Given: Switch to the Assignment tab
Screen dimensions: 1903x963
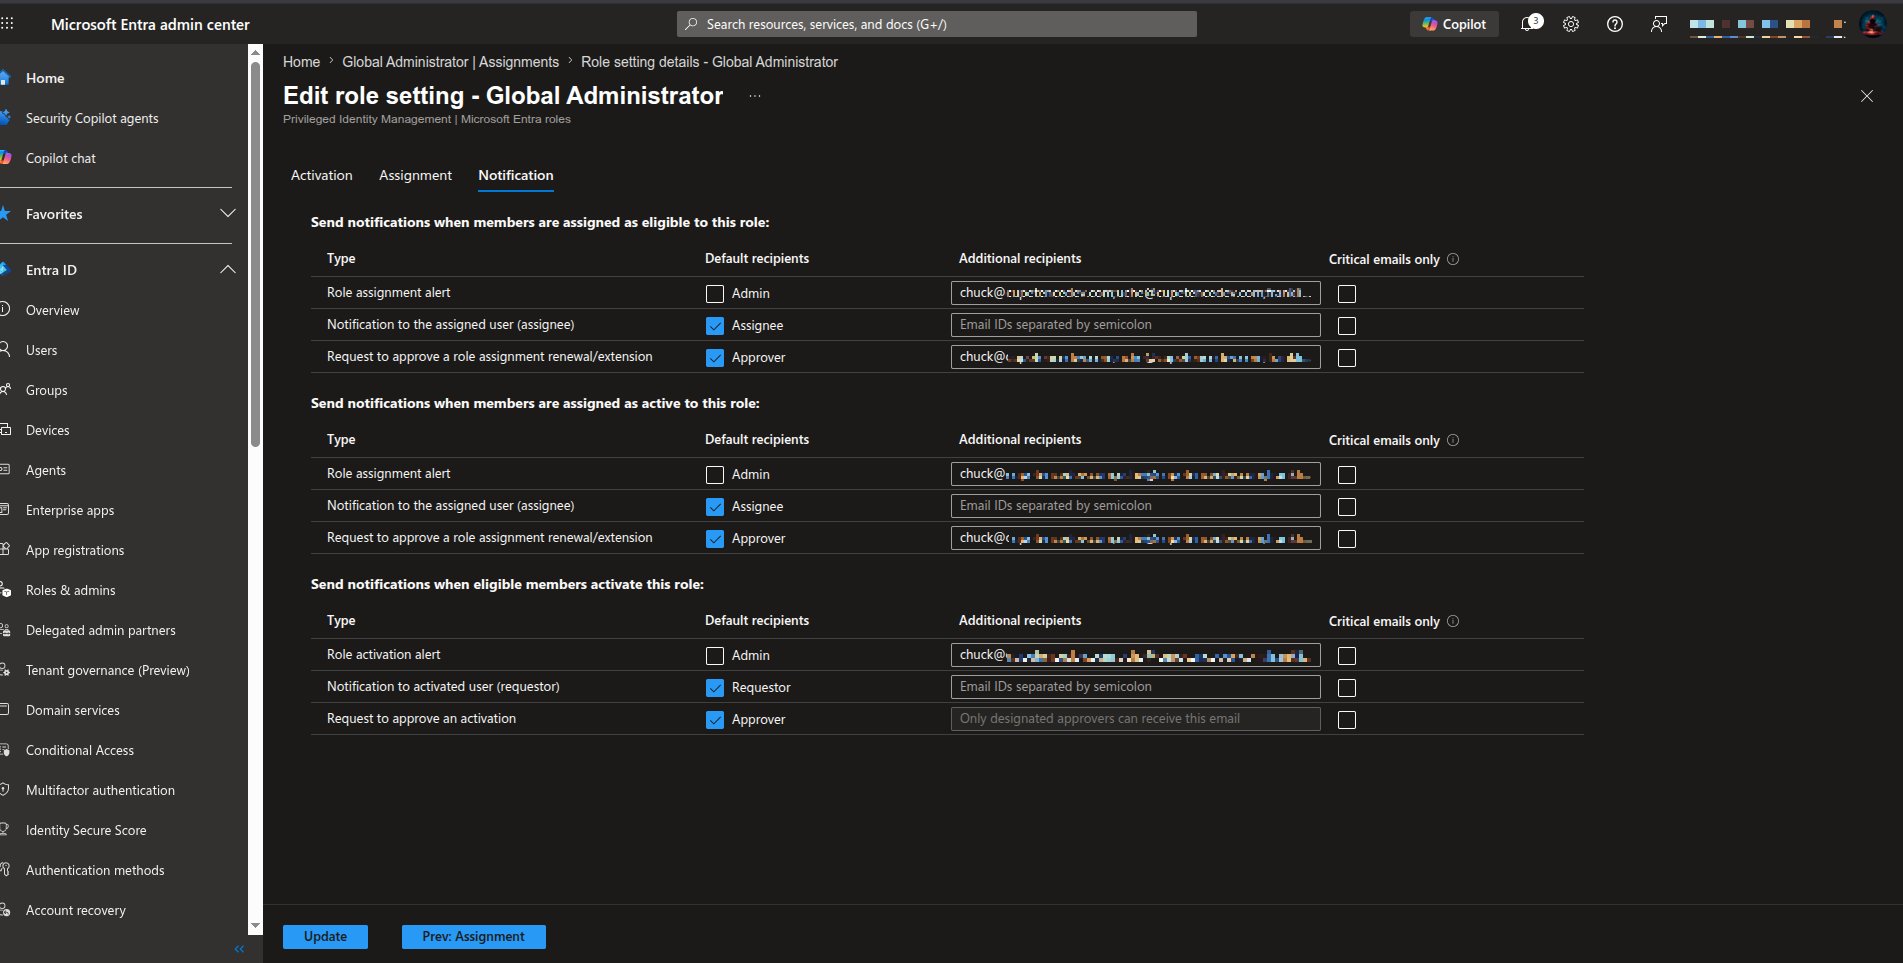Looking at the screenshot, I should 415,175.
